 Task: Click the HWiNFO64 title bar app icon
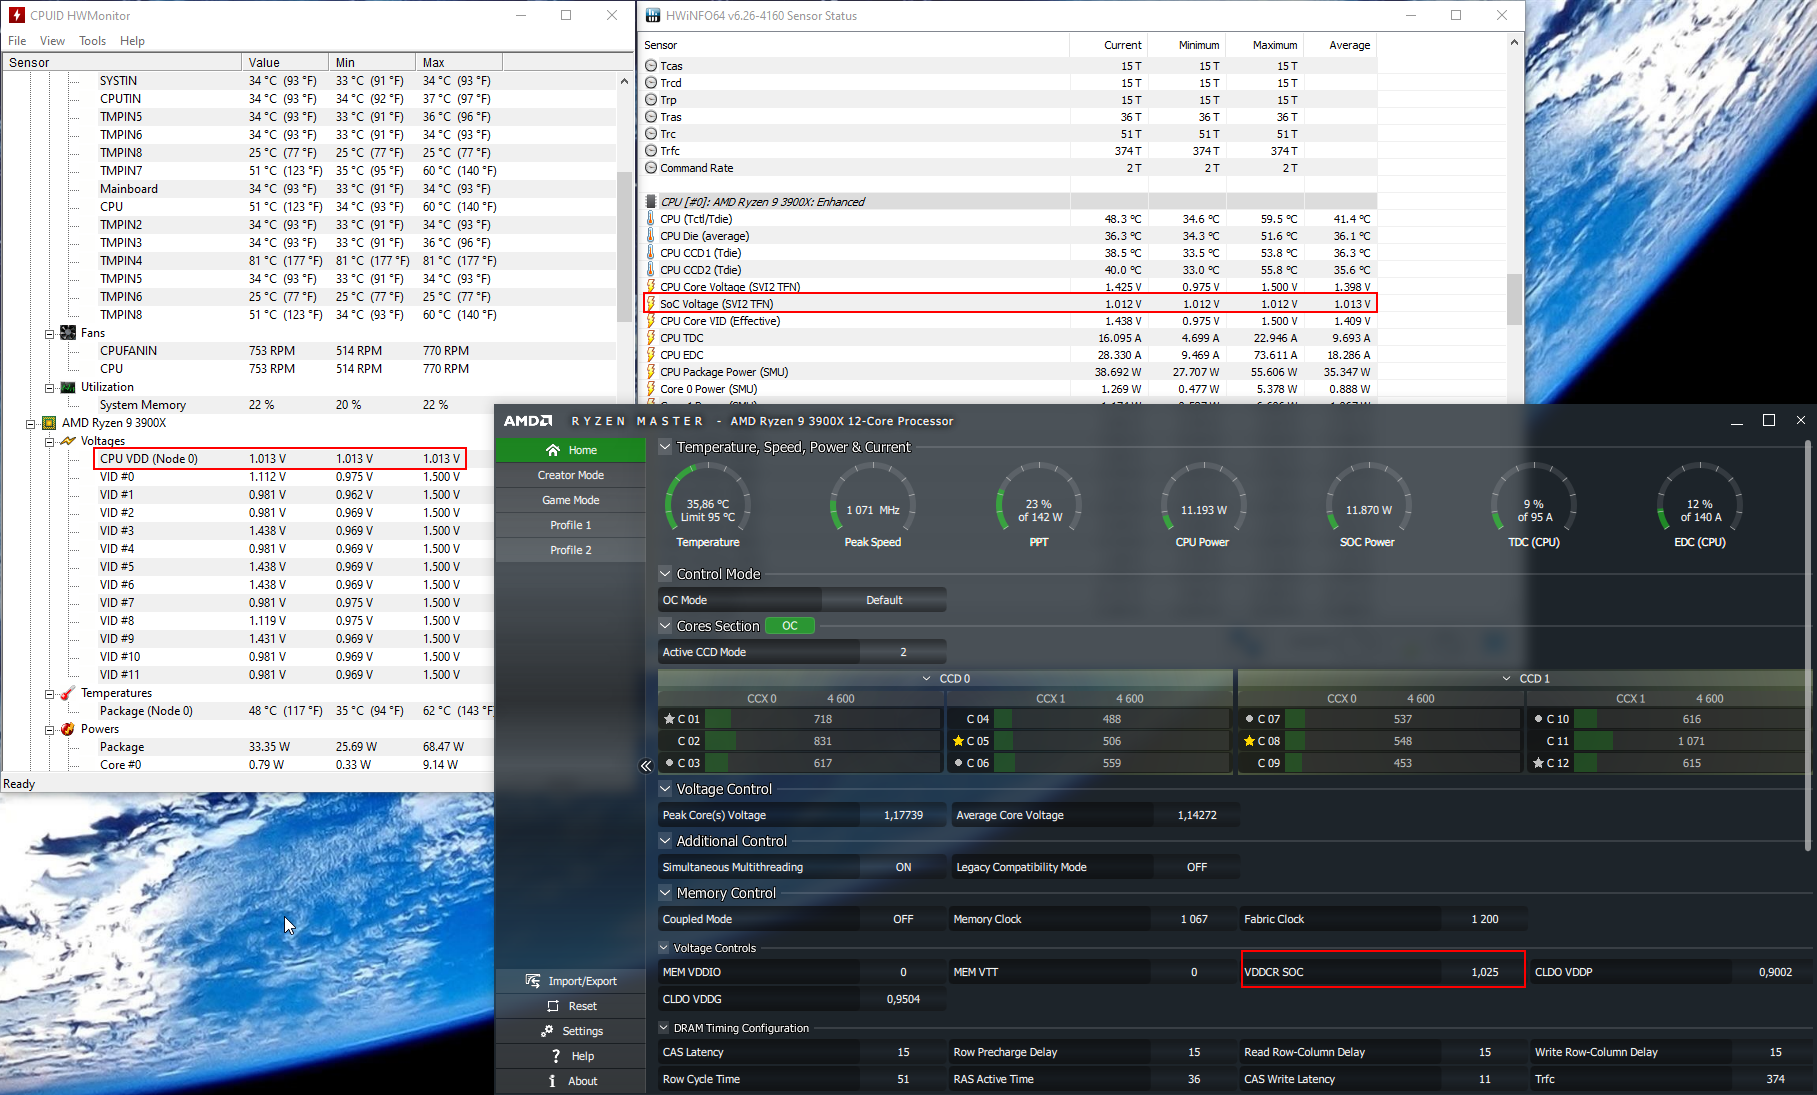coord(652,15)
